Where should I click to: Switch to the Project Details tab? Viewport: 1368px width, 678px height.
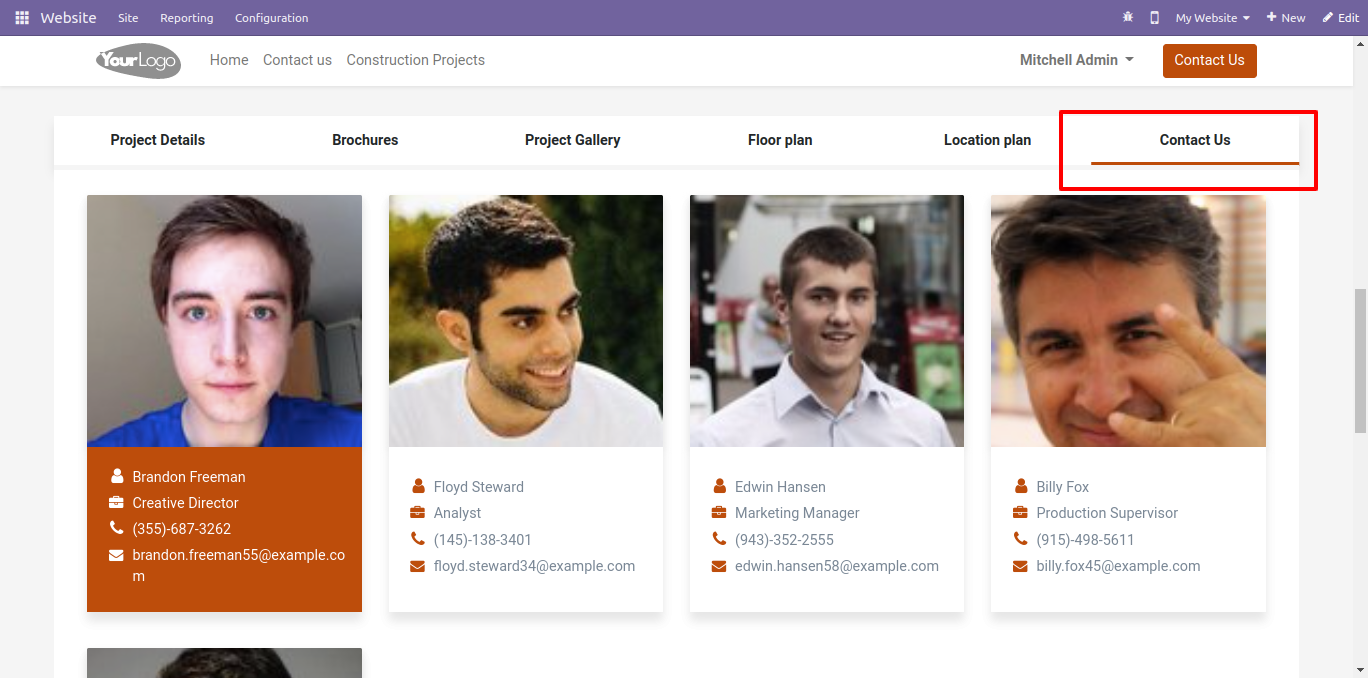158,140
